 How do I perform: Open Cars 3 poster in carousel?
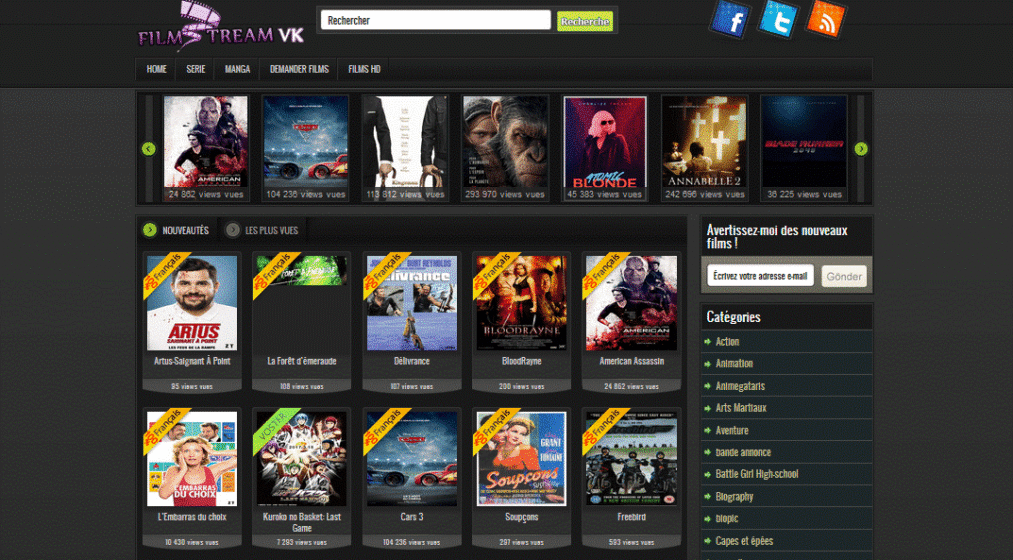(306, 141)
